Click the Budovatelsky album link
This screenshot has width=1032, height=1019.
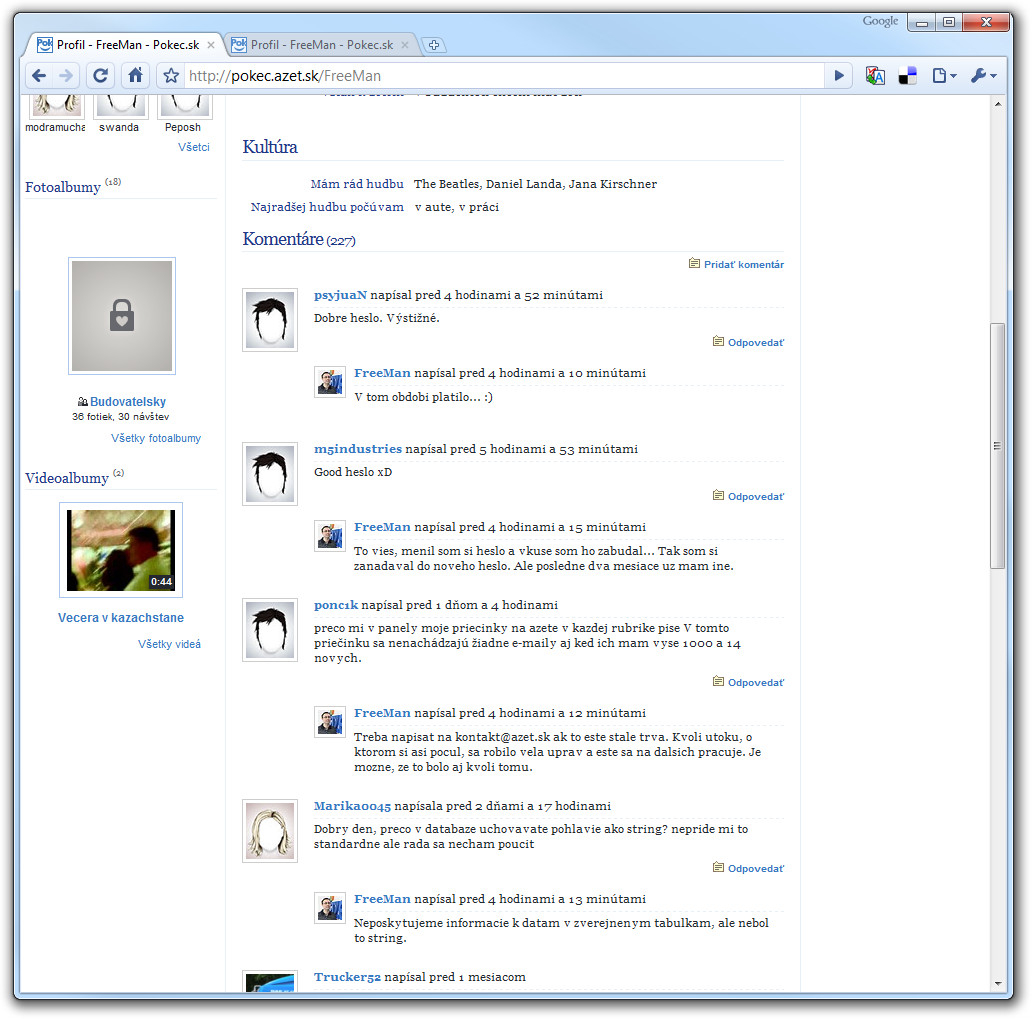coord(128,402)
